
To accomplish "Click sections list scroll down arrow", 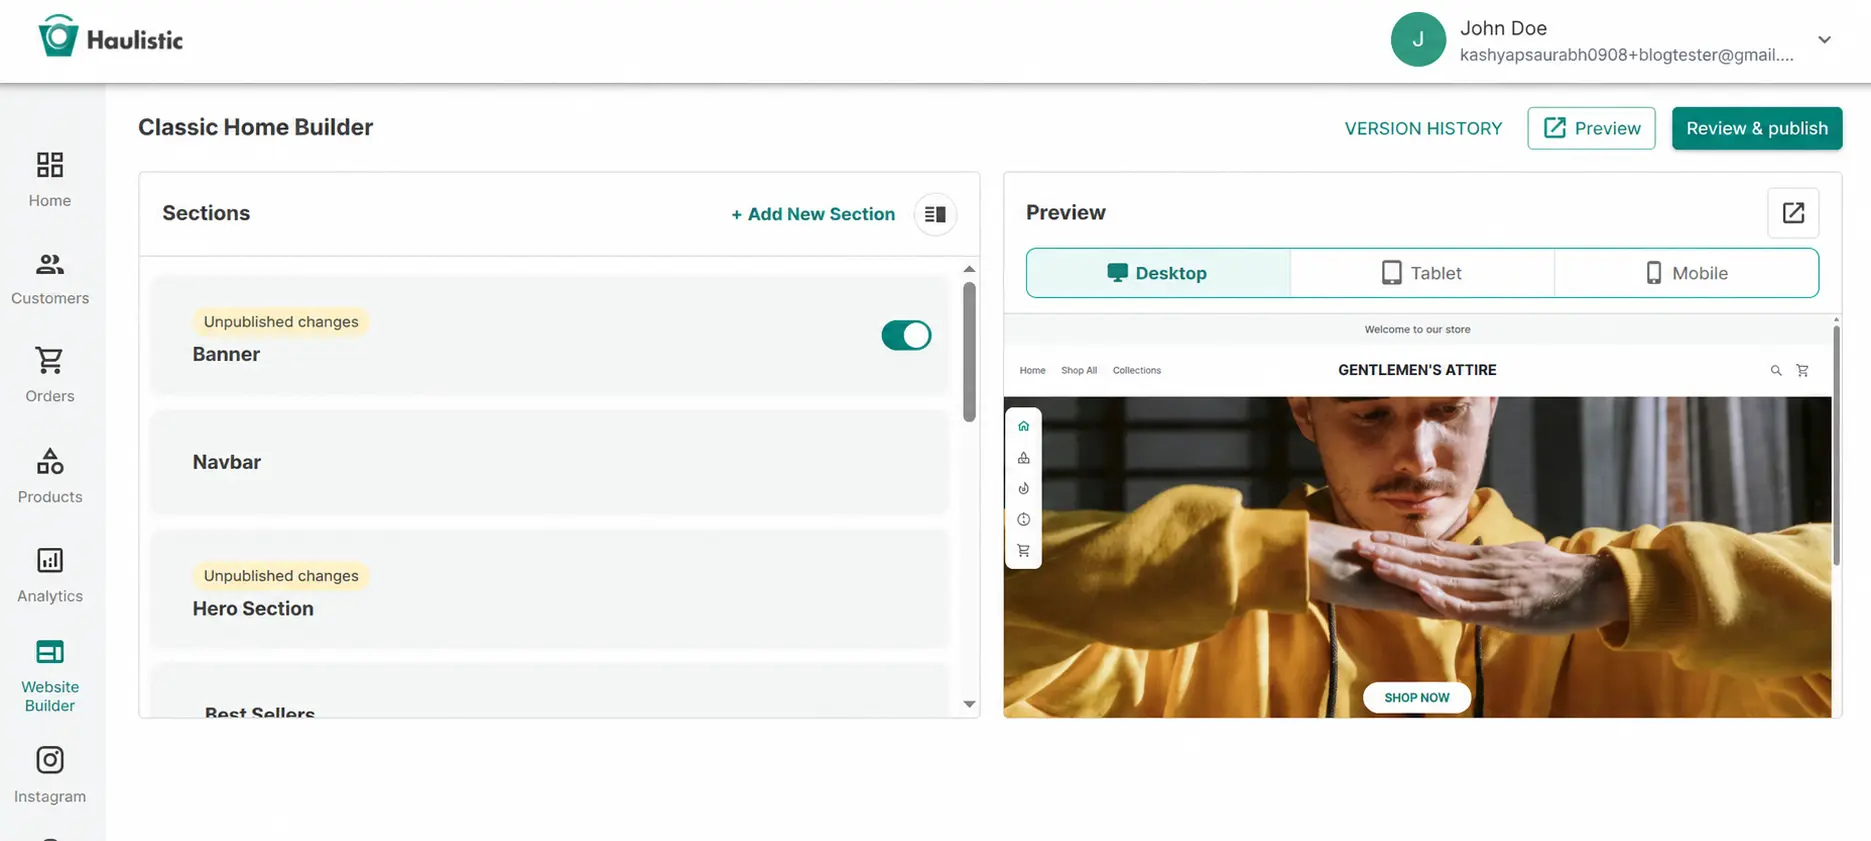I will (969, 704).
